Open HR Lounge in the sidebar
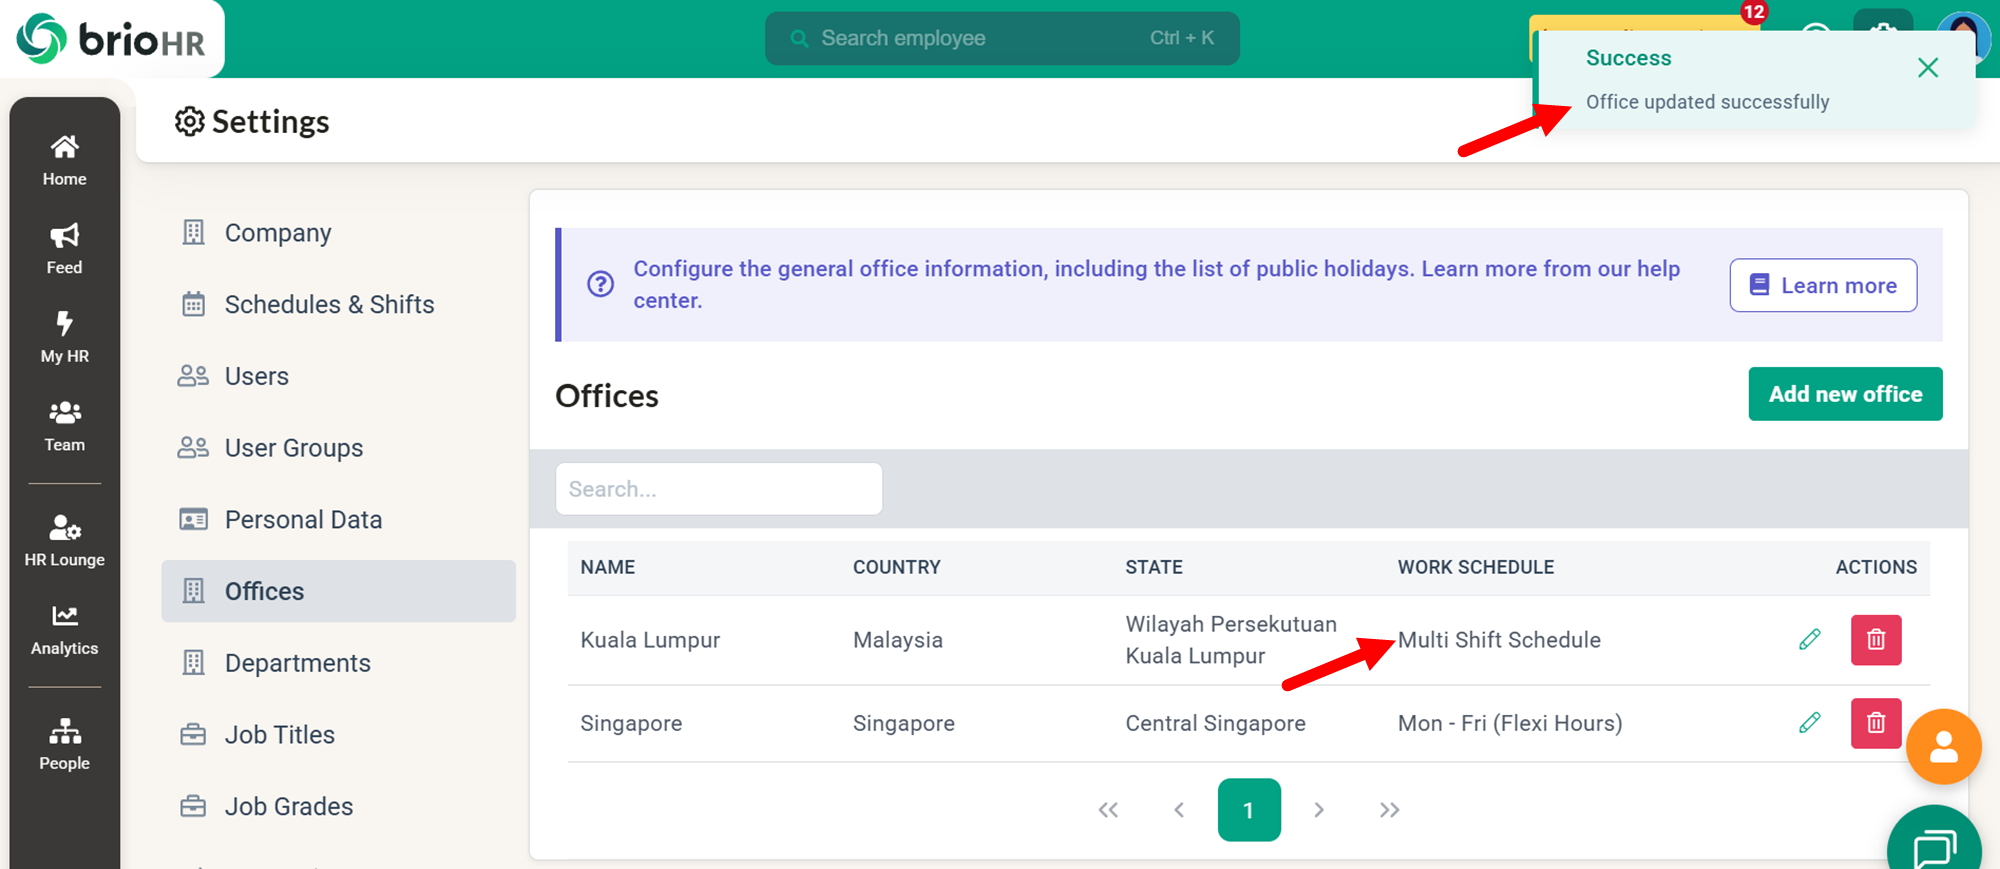 point(64,540)
